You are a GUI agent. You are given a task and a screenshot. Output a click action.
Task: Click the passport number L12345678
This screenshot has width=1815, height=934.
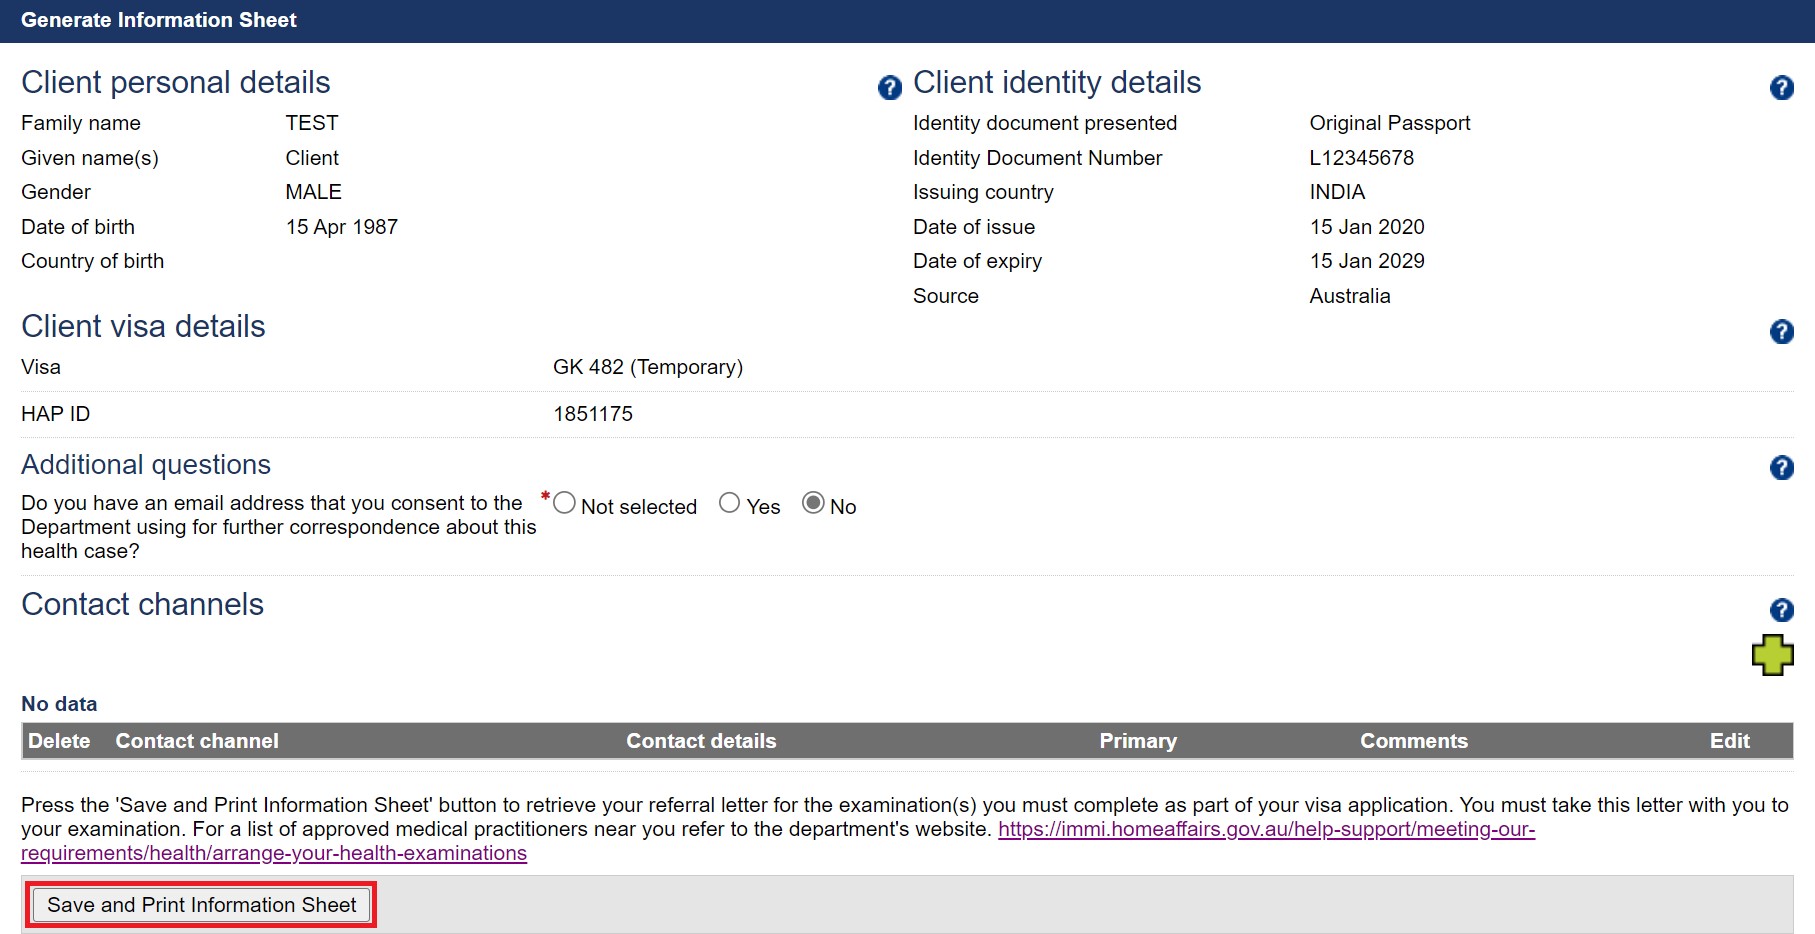click(x=1361, y=158)
